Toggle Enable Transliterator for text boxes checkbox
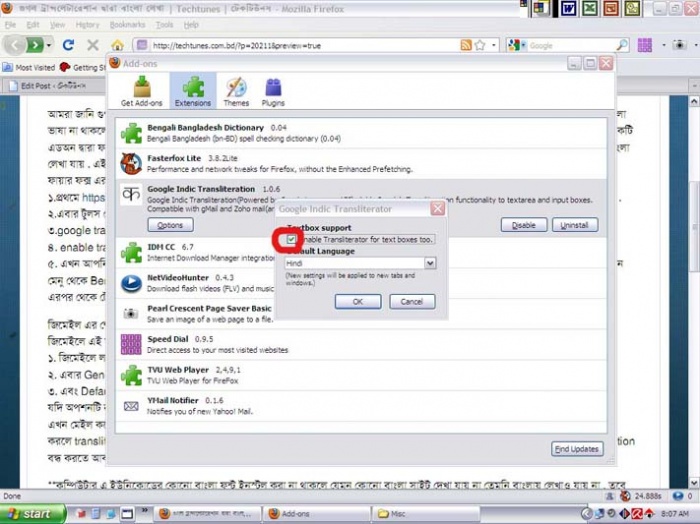The width and height of the screenshot is (700, 524). point(291,240)
